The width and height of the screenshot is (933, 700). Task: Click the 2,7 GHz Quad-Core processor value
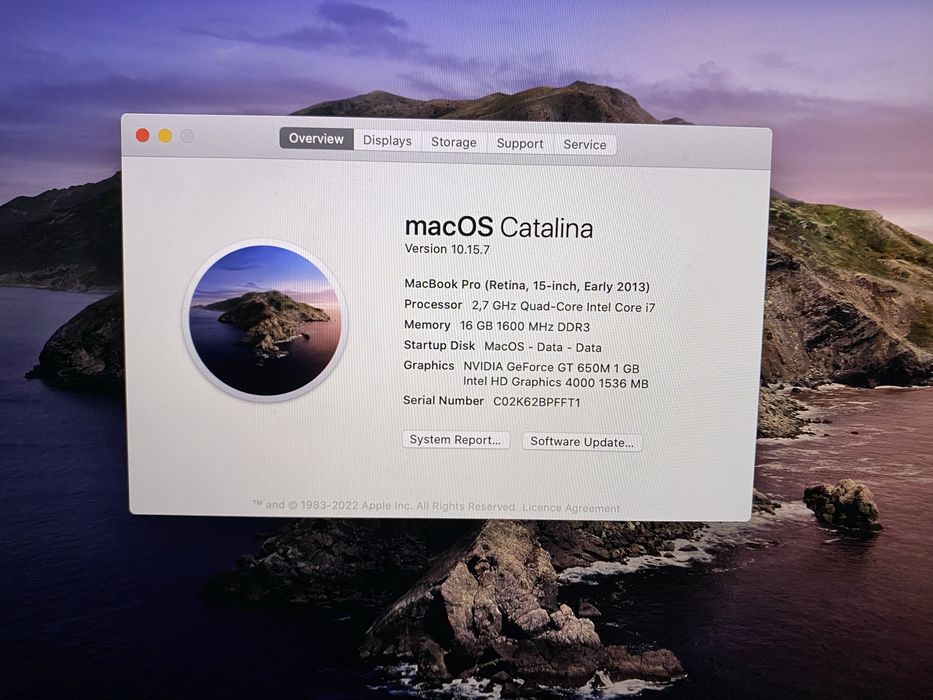563,307
